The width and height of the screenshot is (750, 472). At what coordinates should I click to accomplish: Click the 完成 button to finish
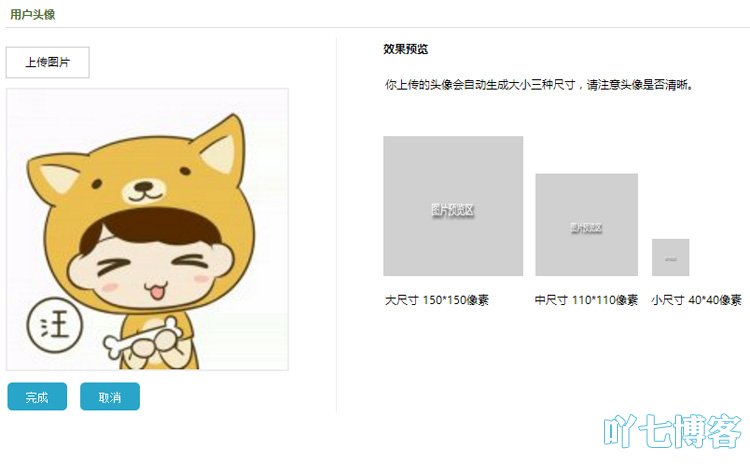(37, 396)
